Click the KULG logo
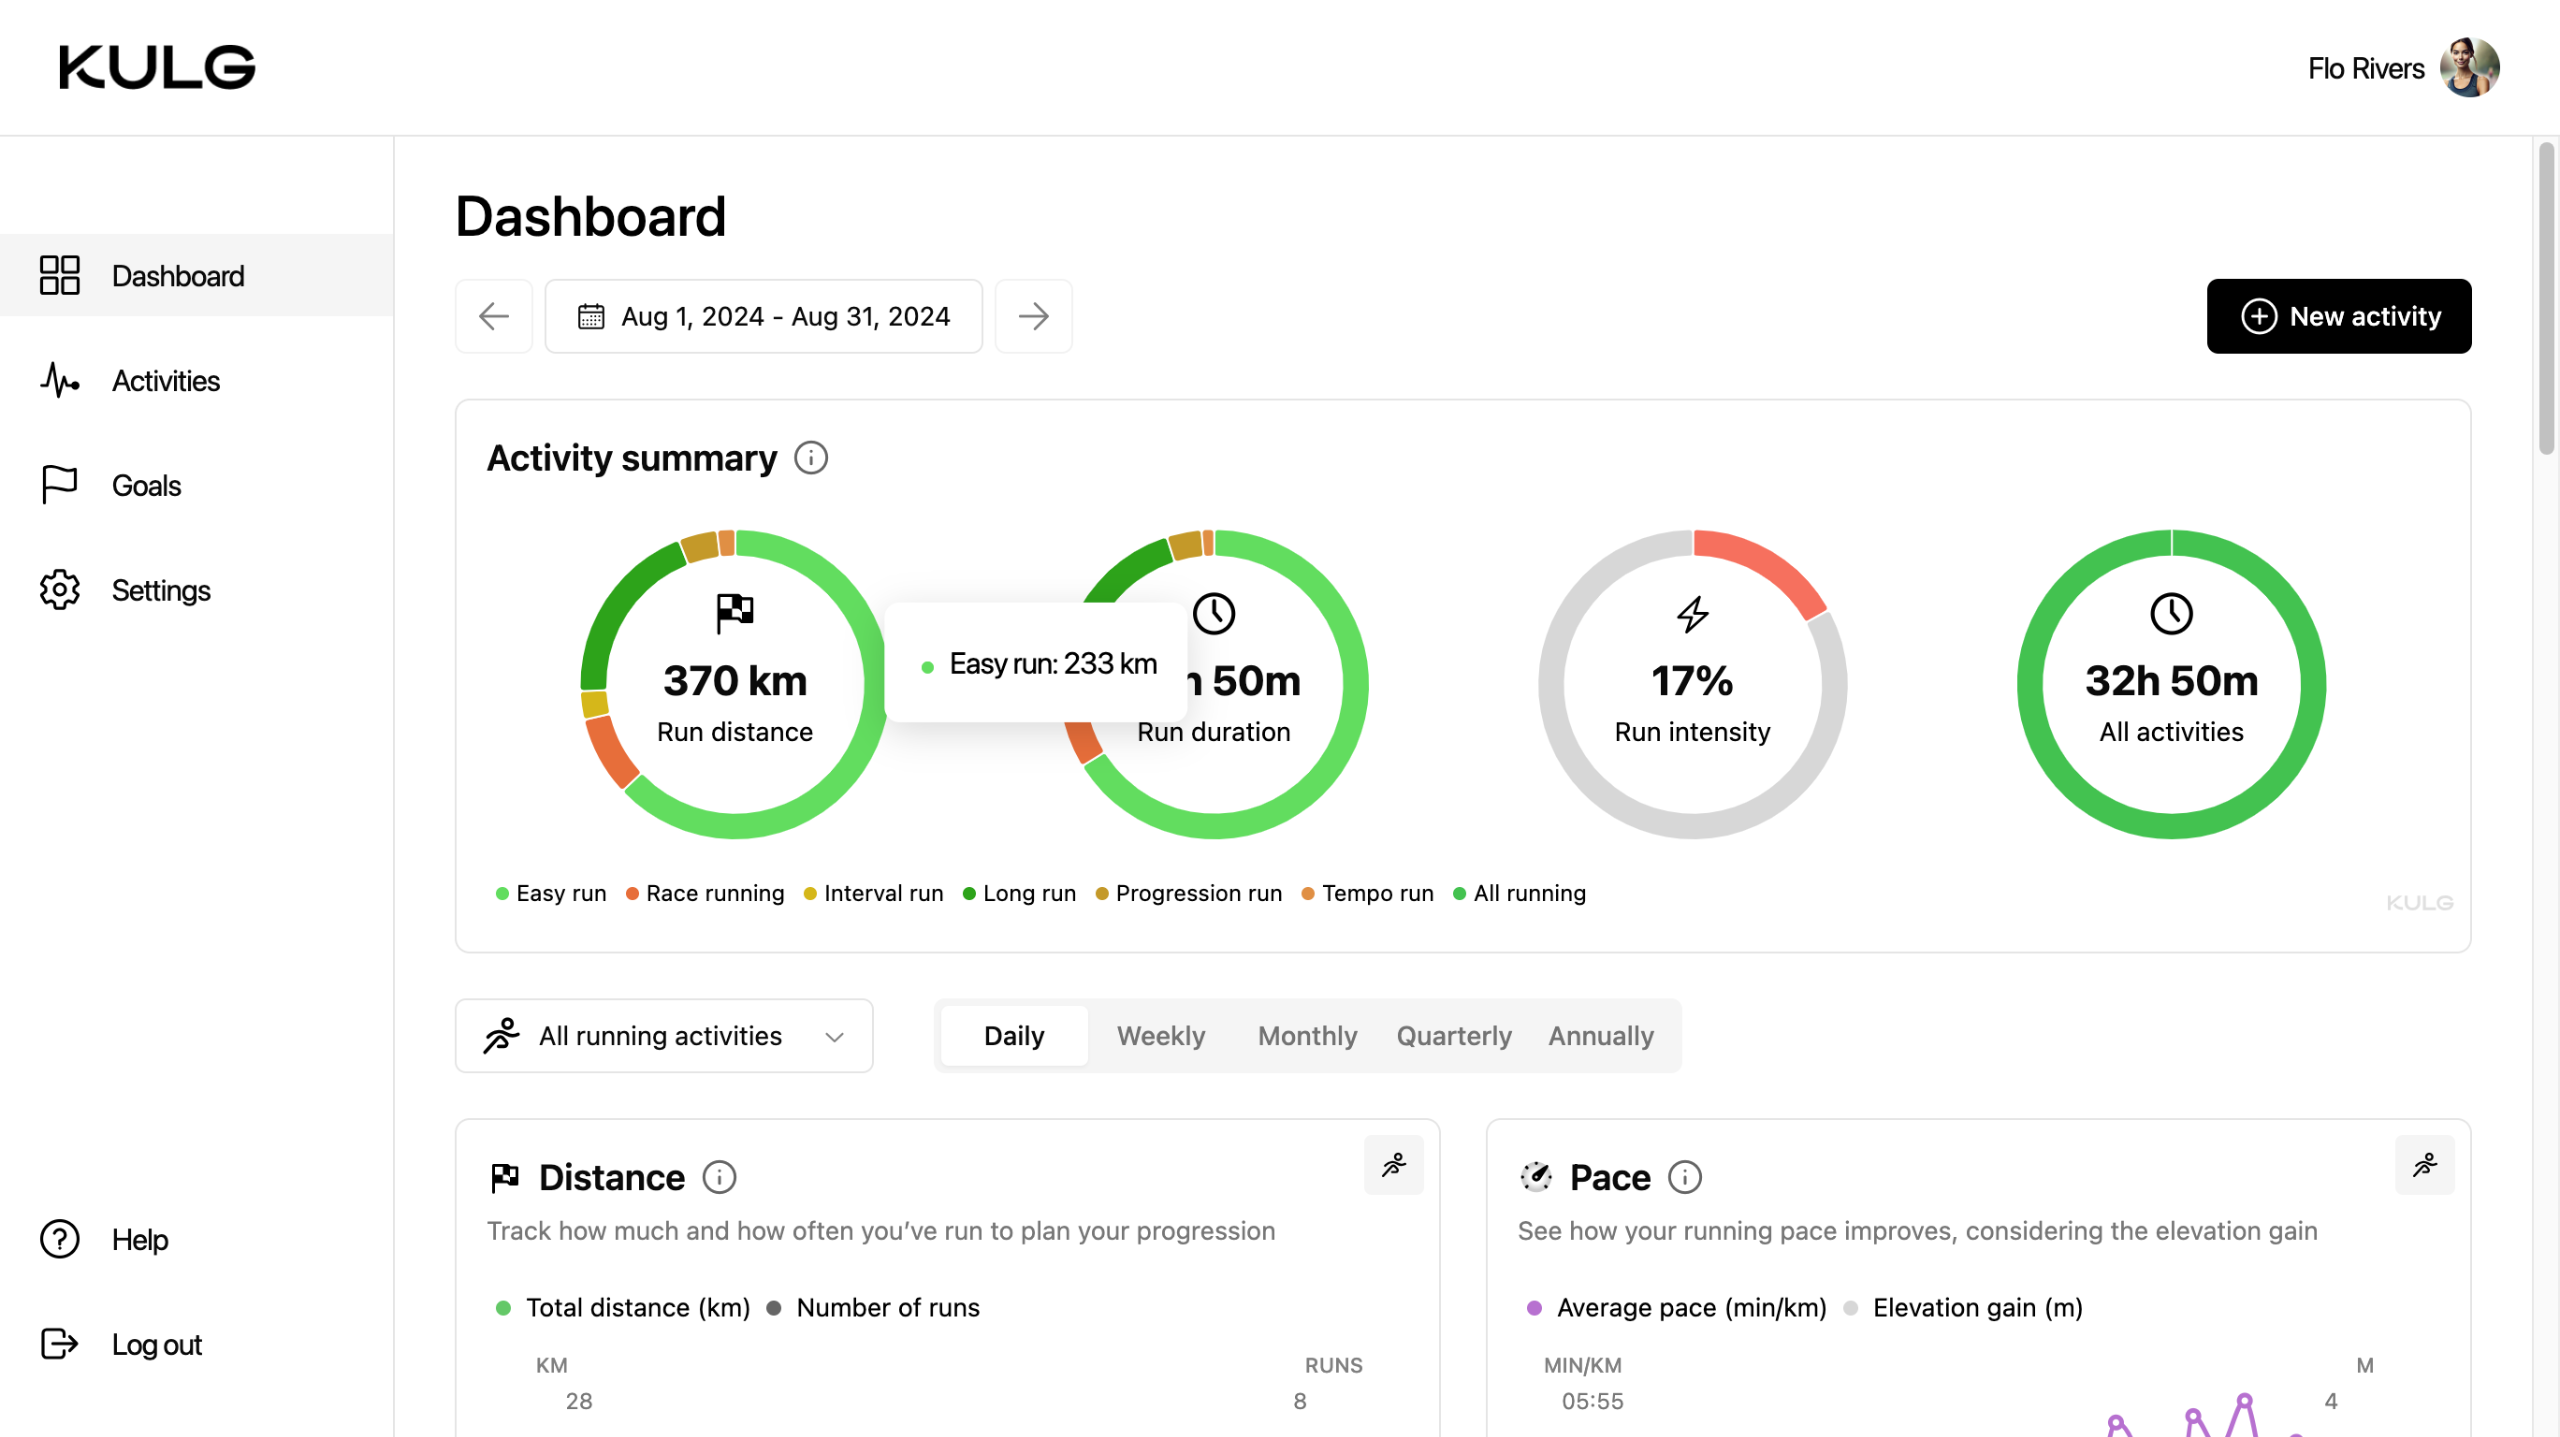The image size is (2560, 1437). point(157,68)
